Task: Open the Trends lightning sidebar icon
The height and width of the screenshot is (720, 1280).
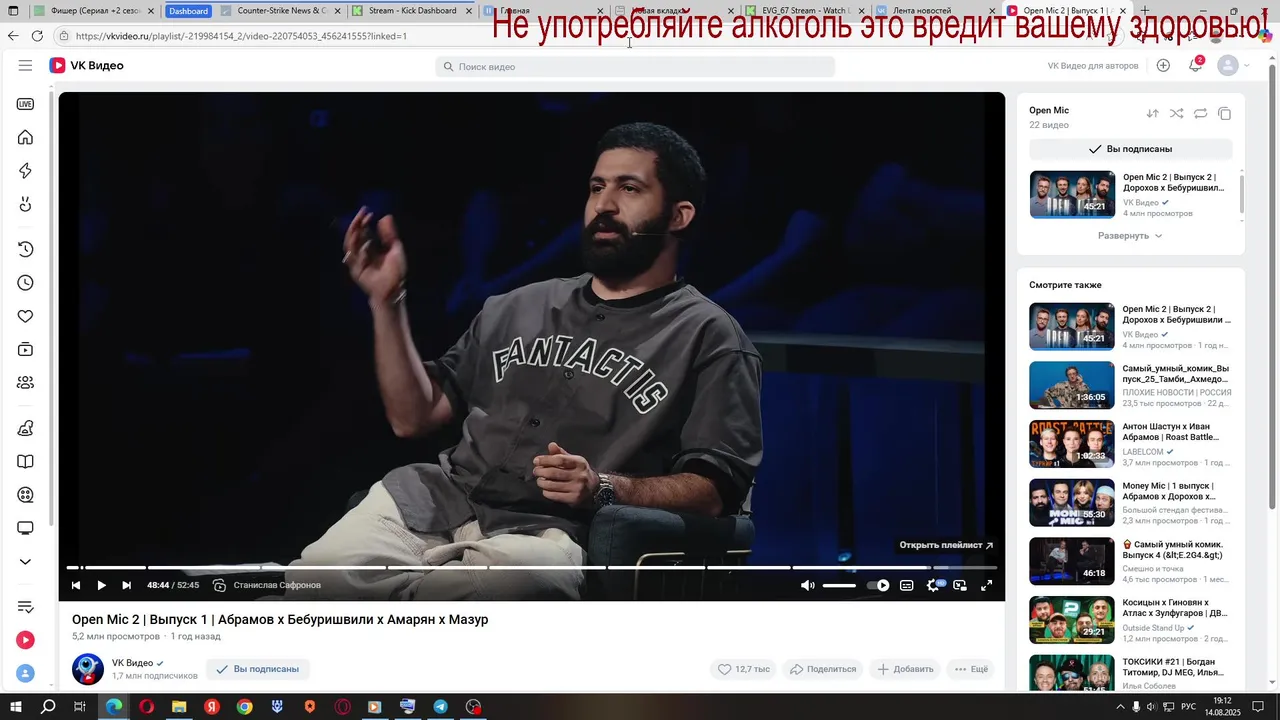Action: 25,171
